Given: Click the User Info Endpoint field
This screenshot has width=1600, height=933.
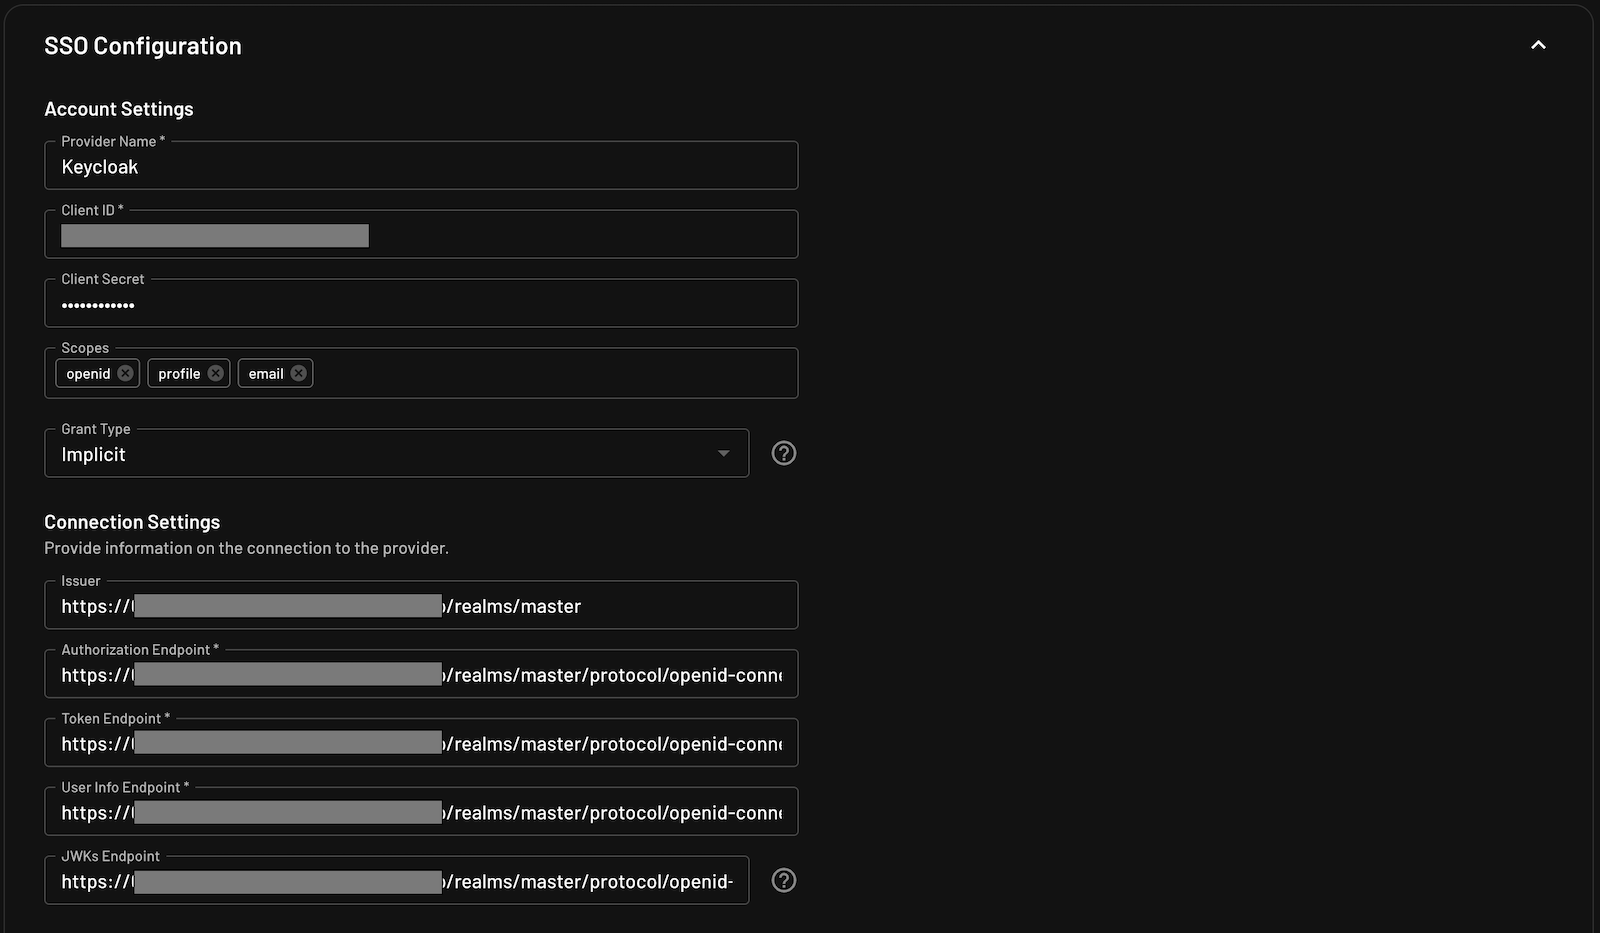Looking at the screenshot, I should click(x=420, y=811).
